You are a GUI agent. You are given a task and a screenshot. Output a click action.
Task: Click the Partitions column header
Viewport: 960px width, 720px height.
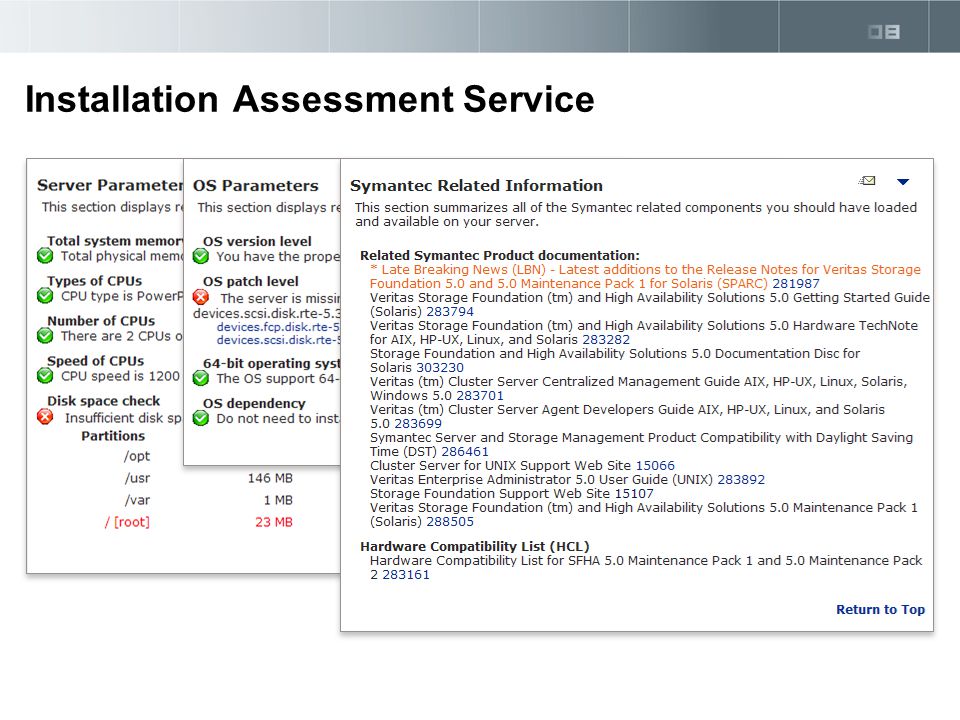113,436
